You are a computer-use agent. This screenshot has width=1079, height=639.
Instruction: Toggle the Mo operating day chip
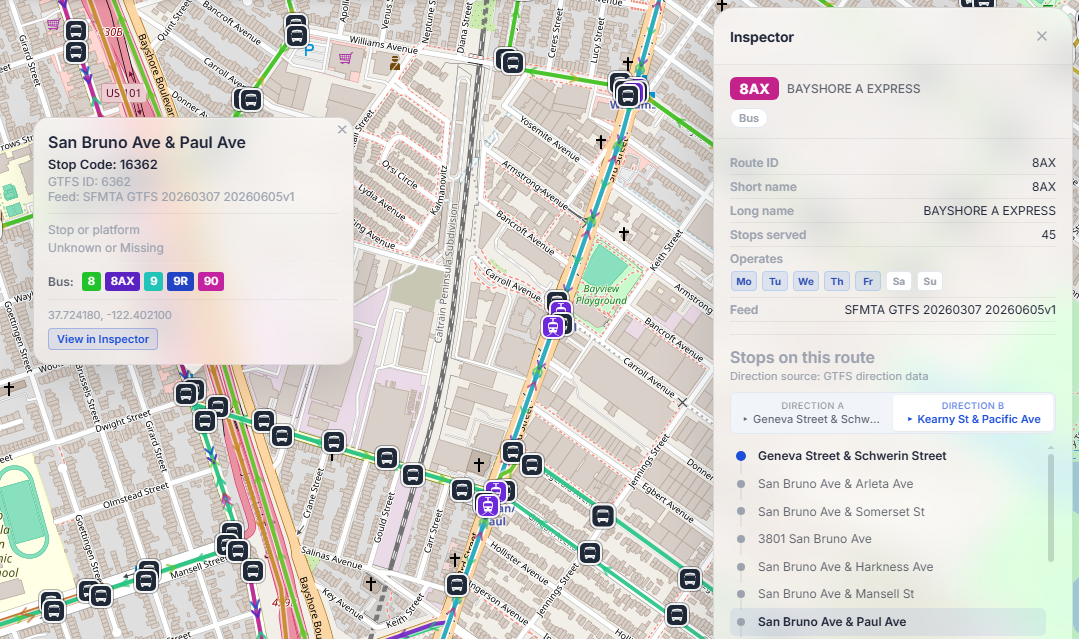tap(744, 281)
